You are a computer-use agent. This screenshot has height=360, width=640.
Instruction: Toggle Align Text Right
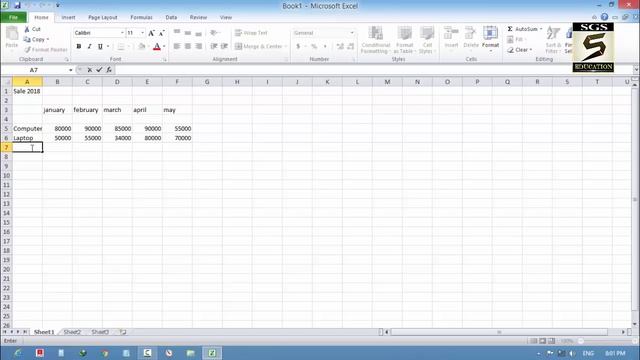click(x=199, y=47)
